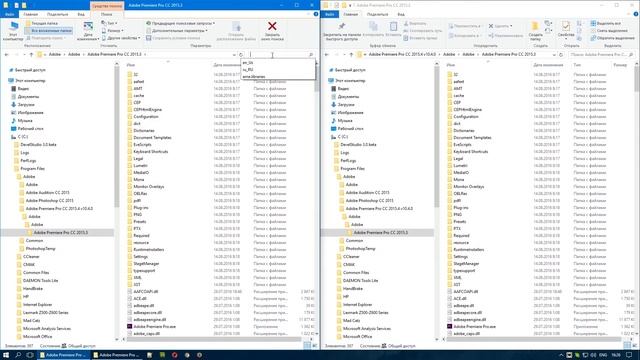The width and height of the screenshot is (640, 360).
Task: Open Размер filter dropdown
Action: (113, 31)
